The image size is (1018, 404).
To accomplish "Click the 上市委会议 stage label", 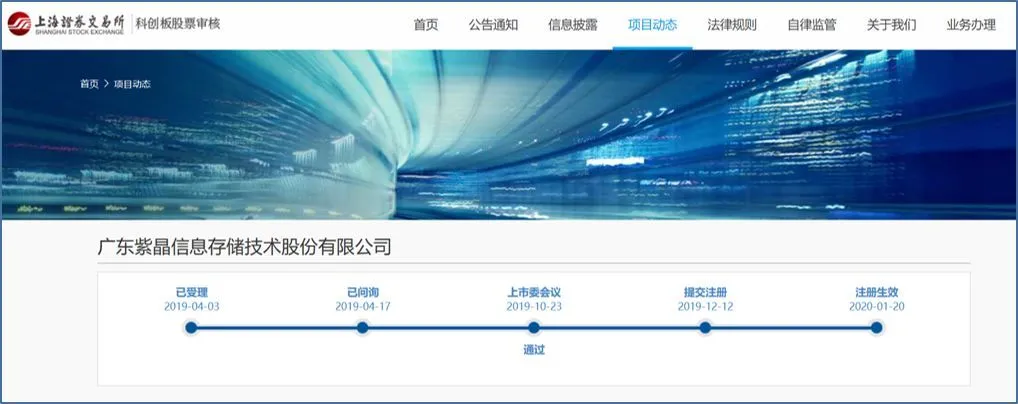I will (534, 293).
